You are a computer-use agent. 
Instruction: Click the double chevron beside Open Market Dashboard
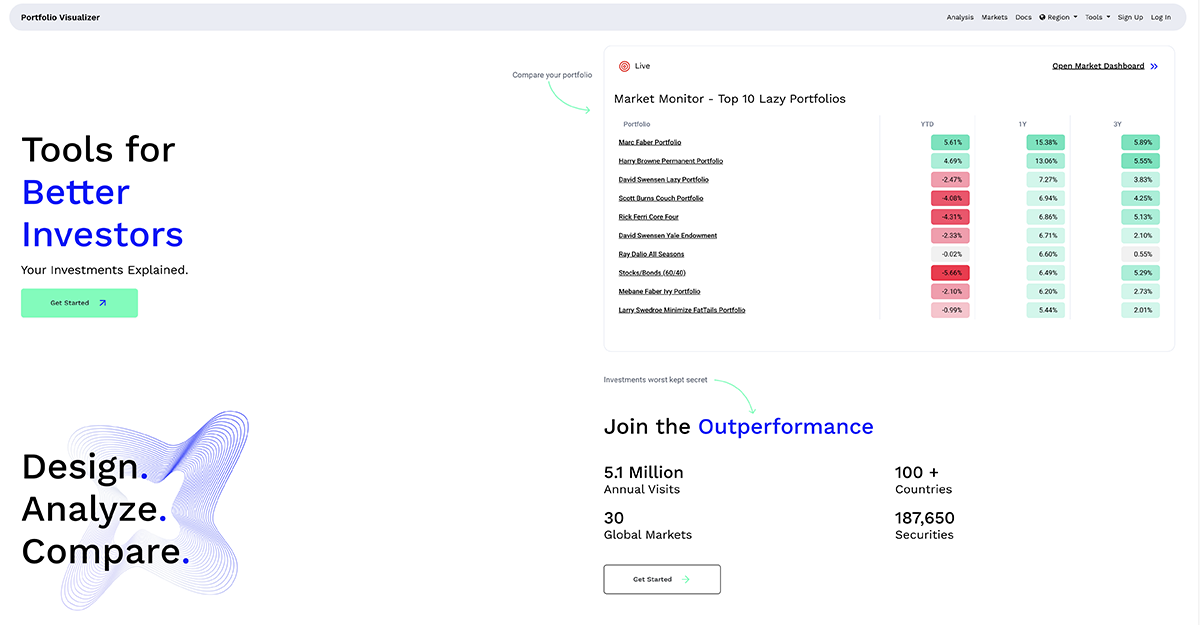[x=1154, y=66]
